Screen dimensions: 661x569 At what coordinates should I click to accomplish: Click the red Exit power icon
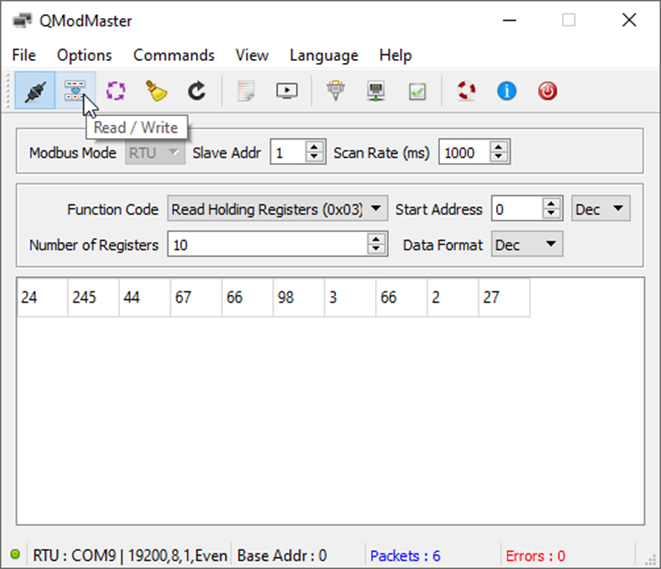coord(548,91)
